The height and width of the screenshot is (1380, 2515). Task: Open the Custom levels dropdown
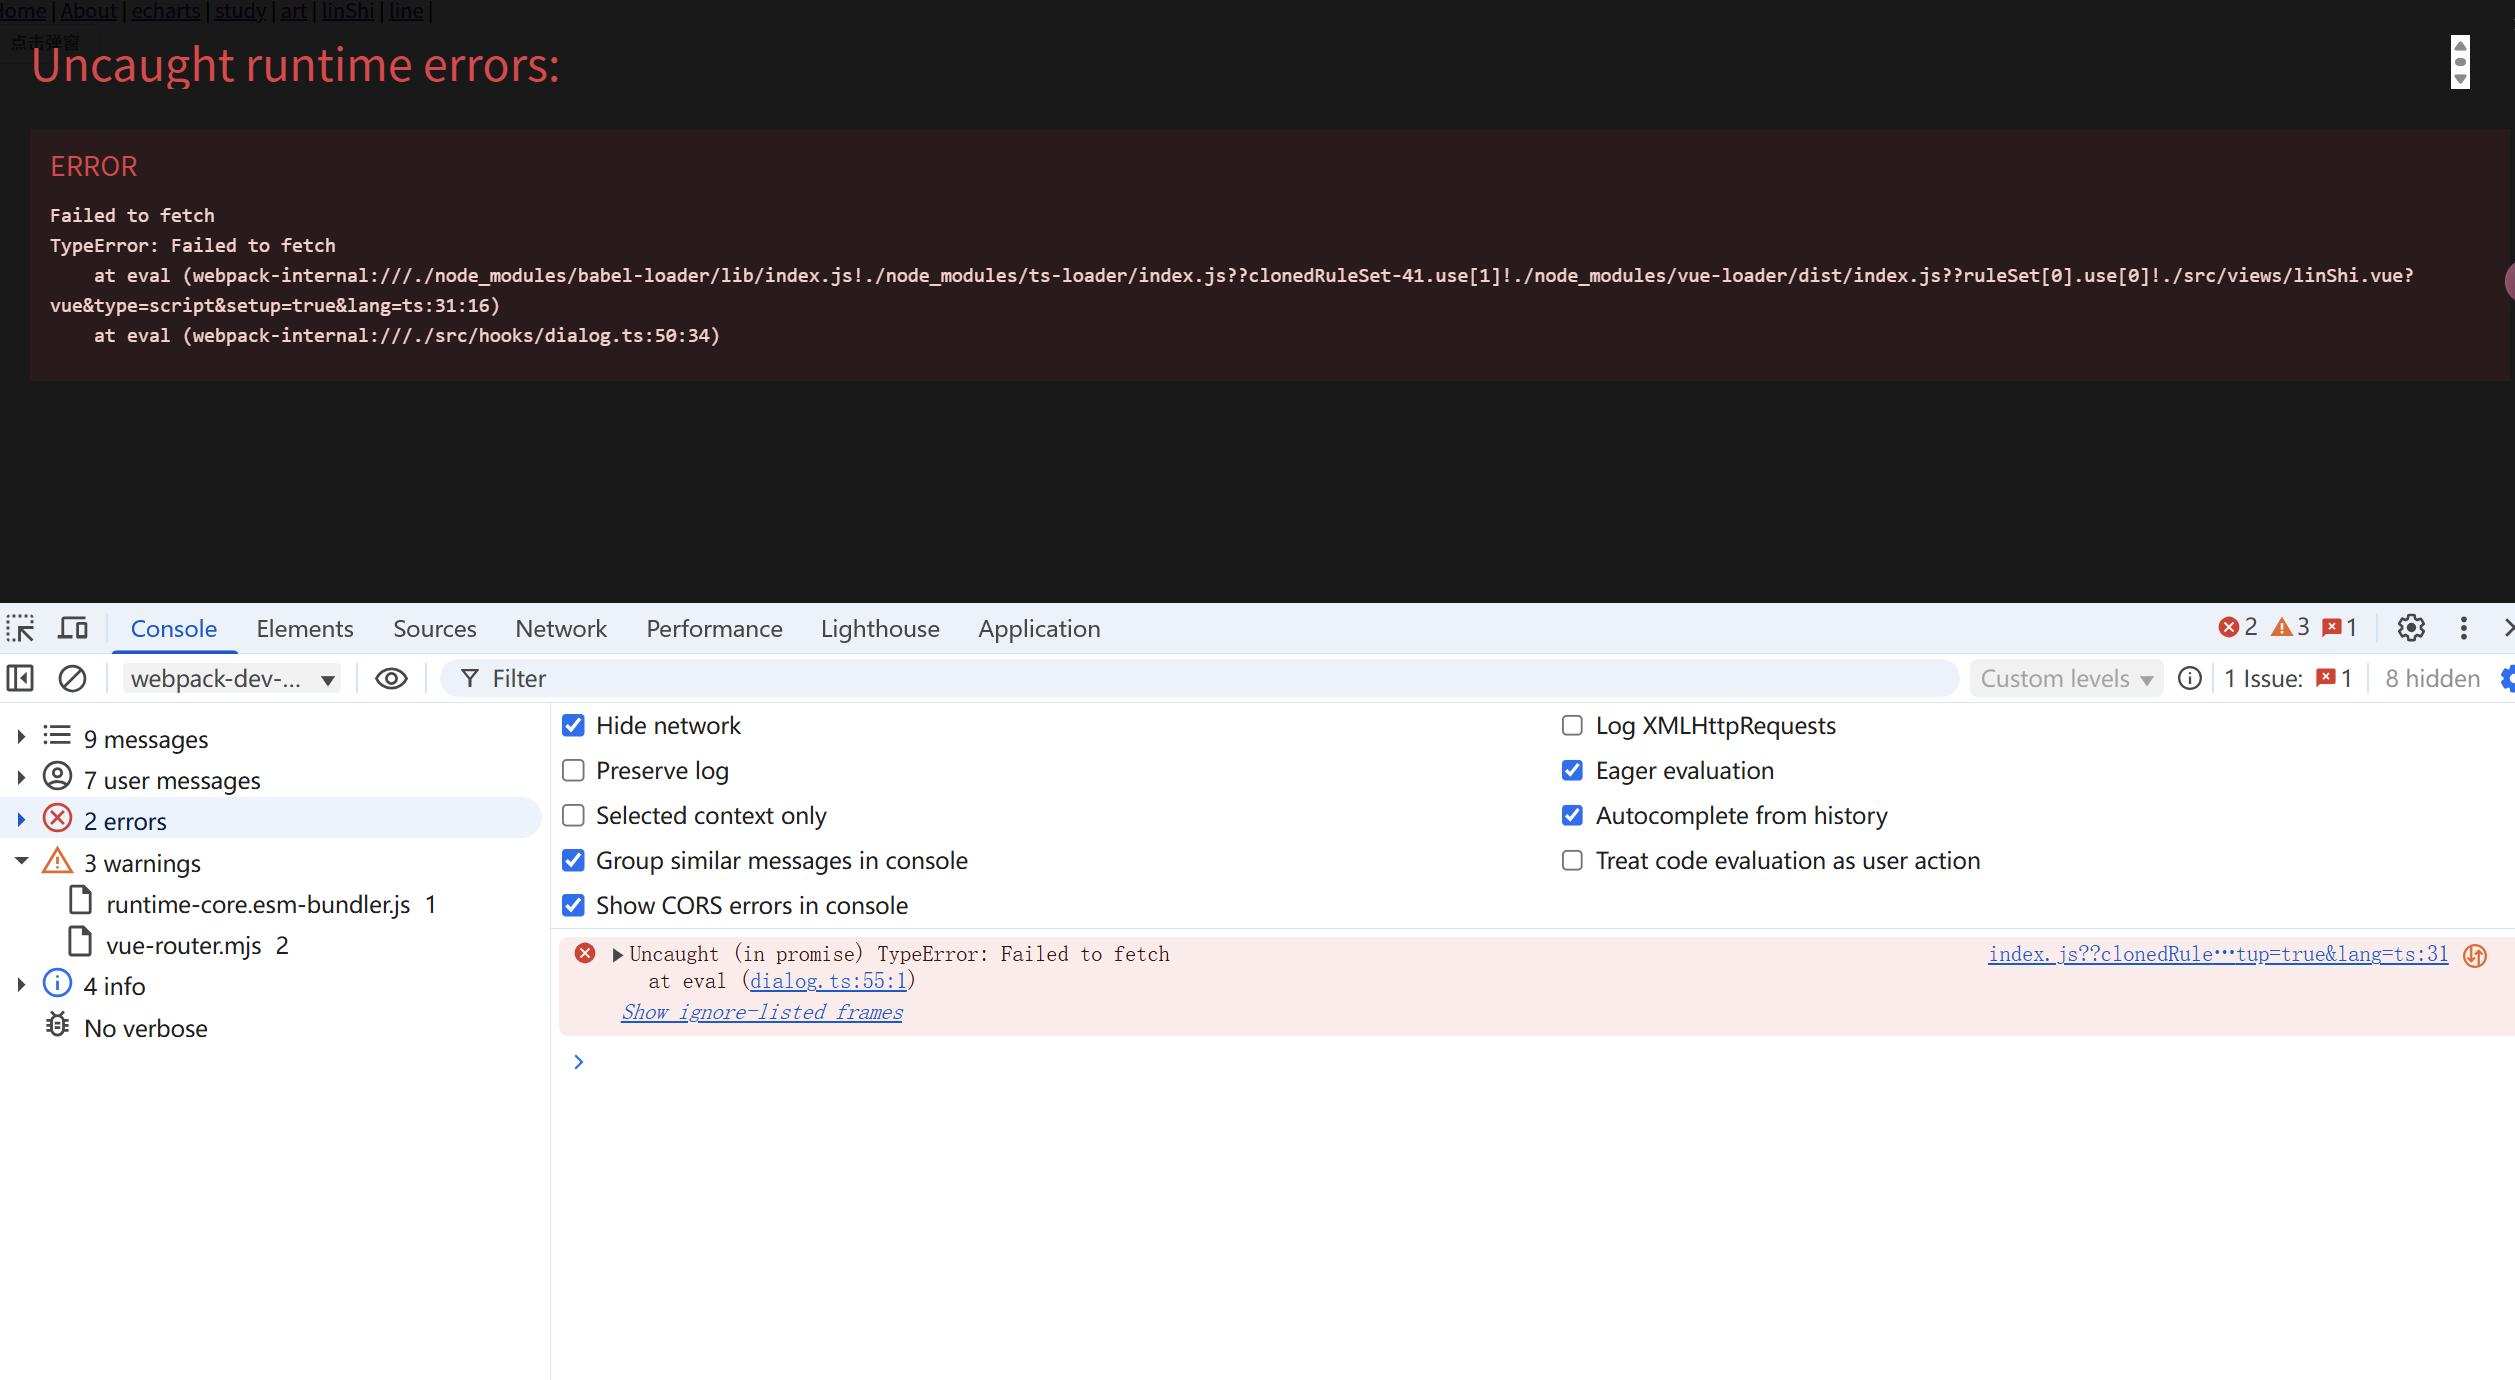(x=2065, y=678)
